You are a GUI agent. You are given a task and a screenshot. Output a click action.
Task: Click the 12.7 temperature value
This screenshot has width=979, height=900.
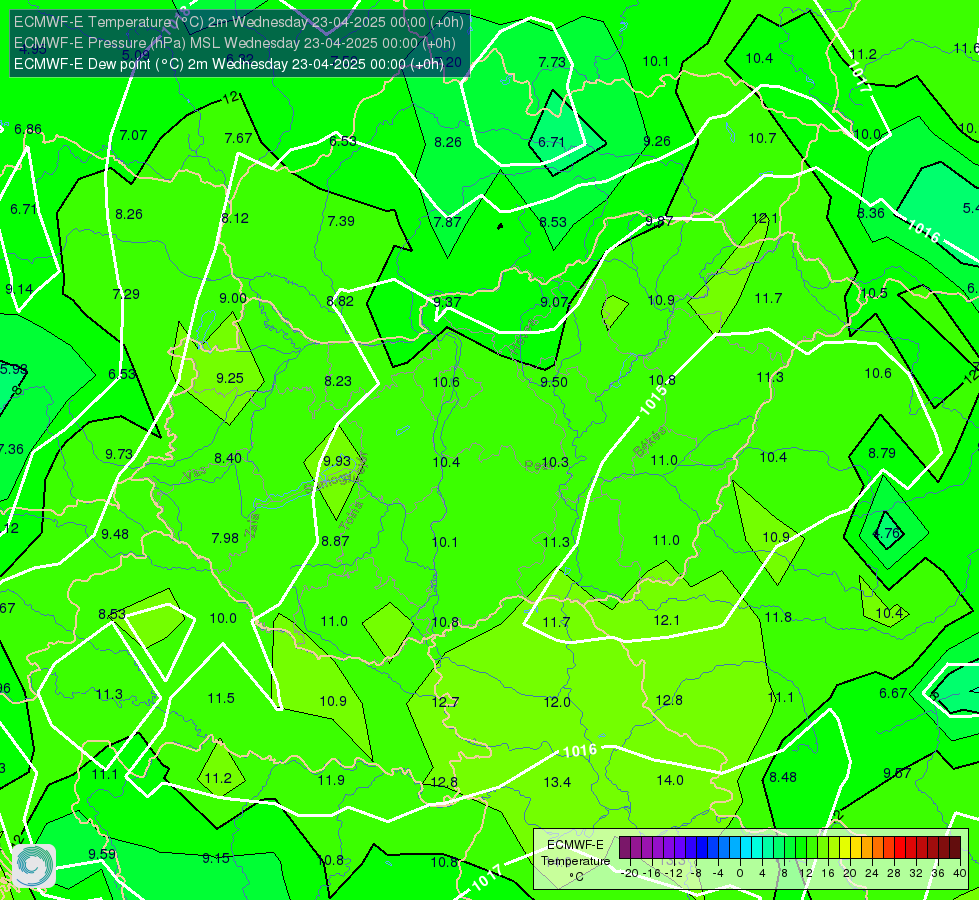pyautogui.click(x=445, y=702)
